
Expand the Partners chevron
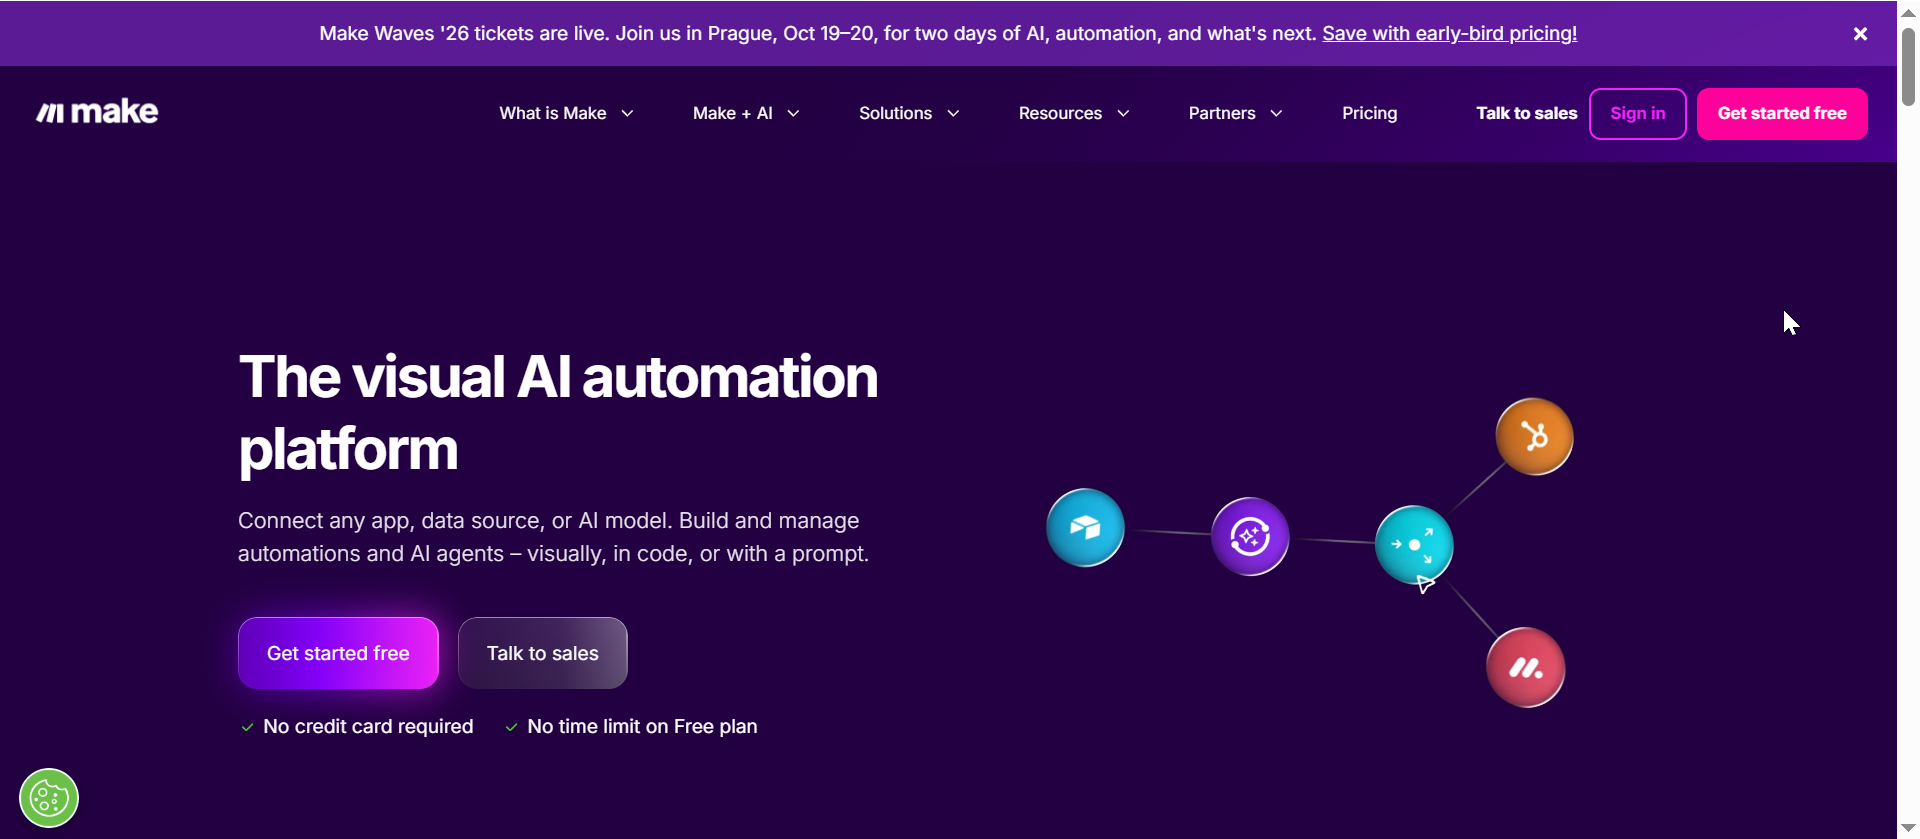click(x=1276, y=114)
